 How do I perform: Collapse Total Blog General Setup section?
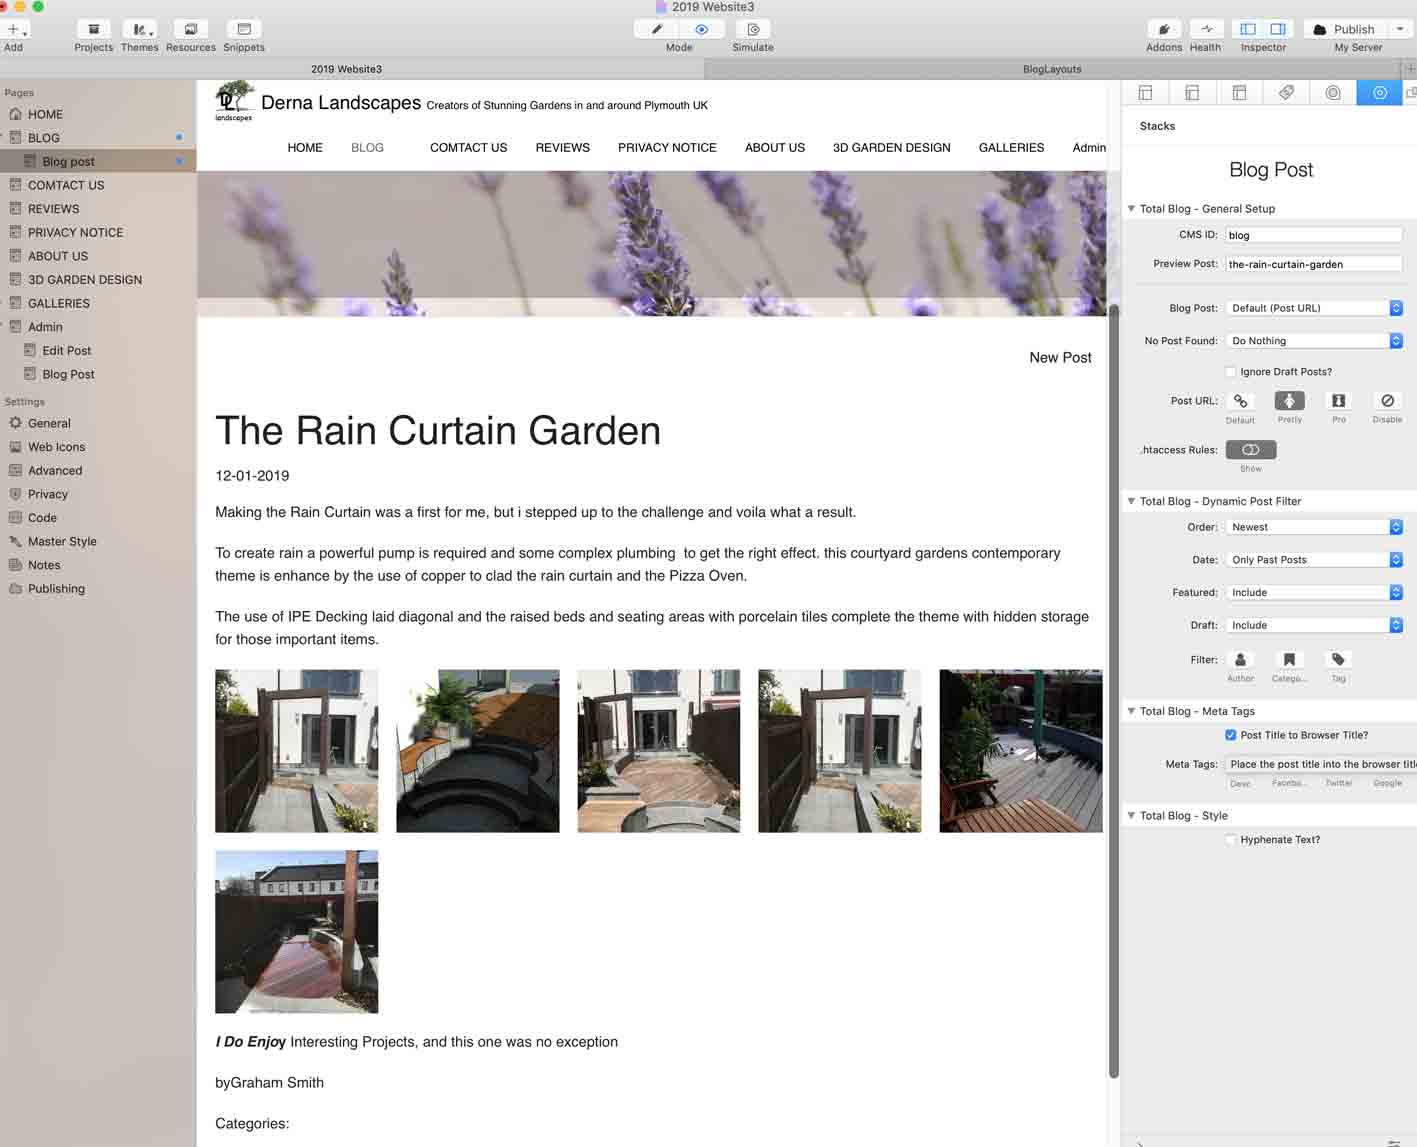pos(1131,209)
